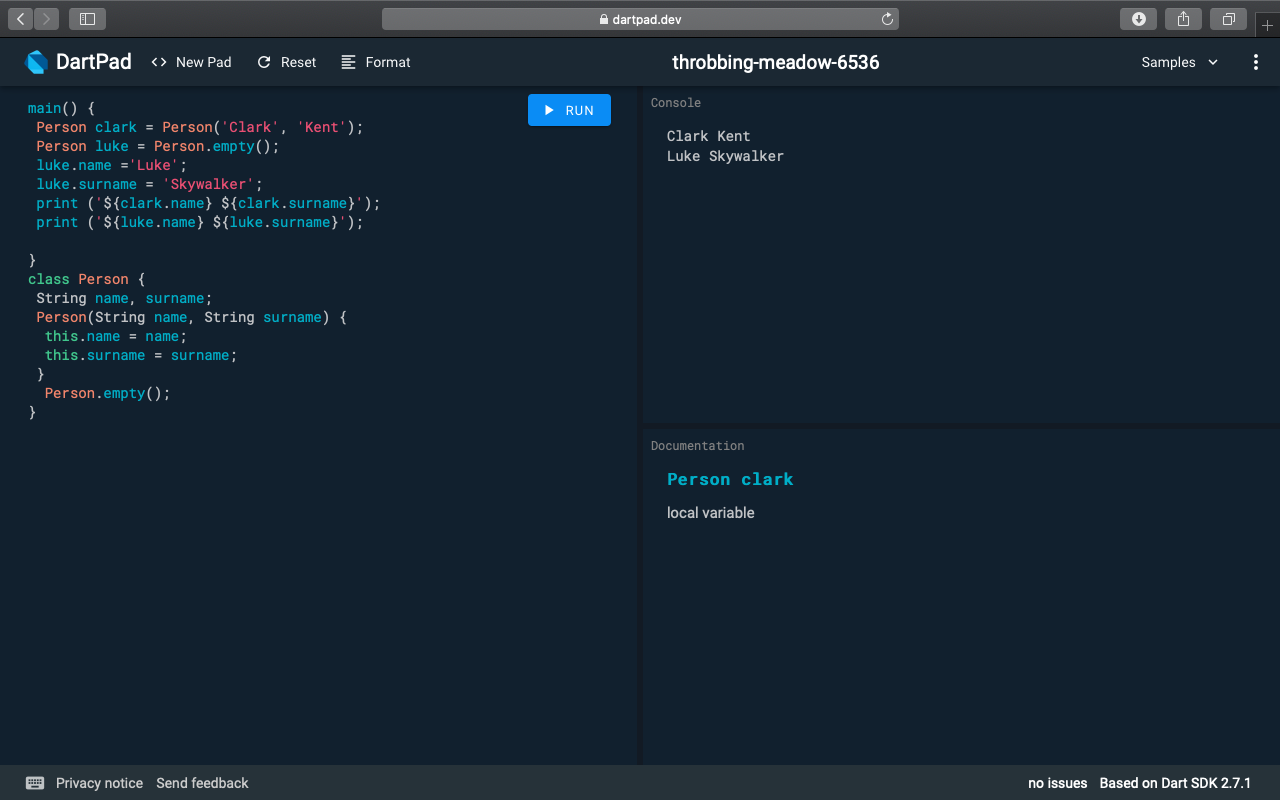
Task: Click the Reset circular arrow icon
Action: (264, 62)
